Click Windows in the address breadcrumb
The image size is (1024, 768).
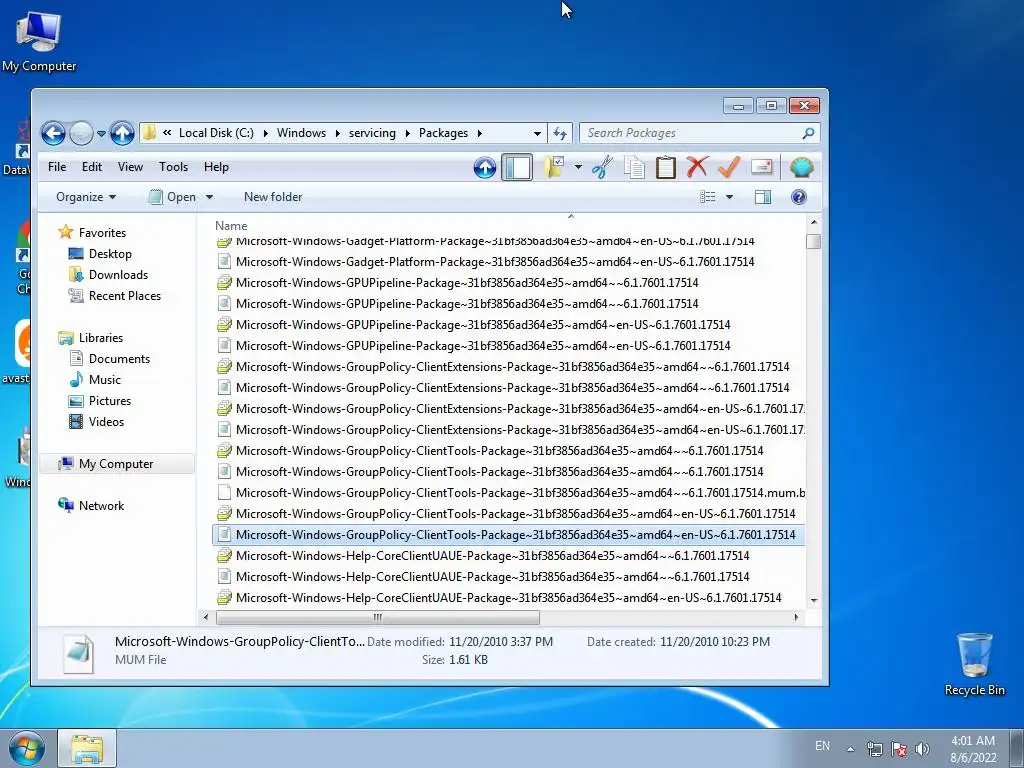pyautogui.click(x=301, y=133)
